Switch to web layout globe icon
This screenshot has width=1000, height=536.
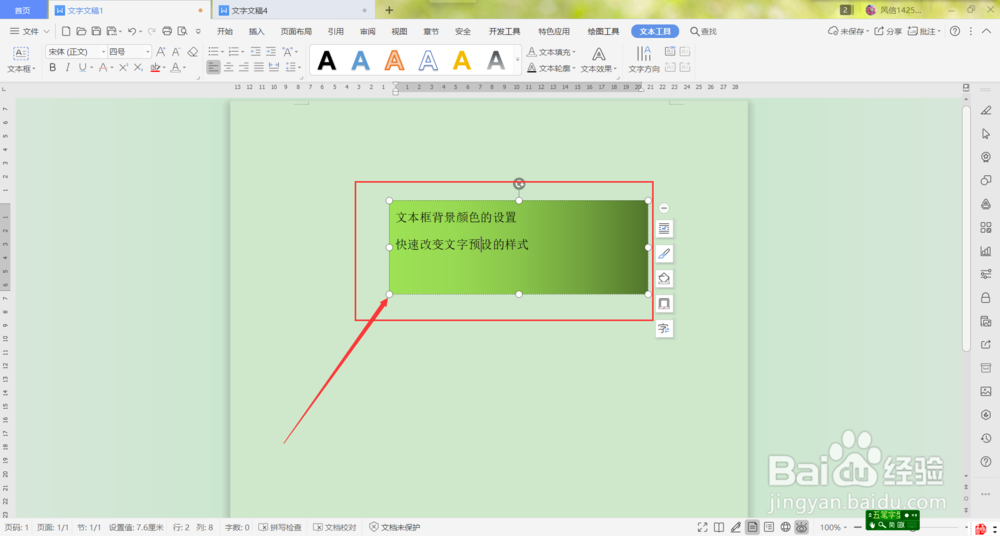786,527
